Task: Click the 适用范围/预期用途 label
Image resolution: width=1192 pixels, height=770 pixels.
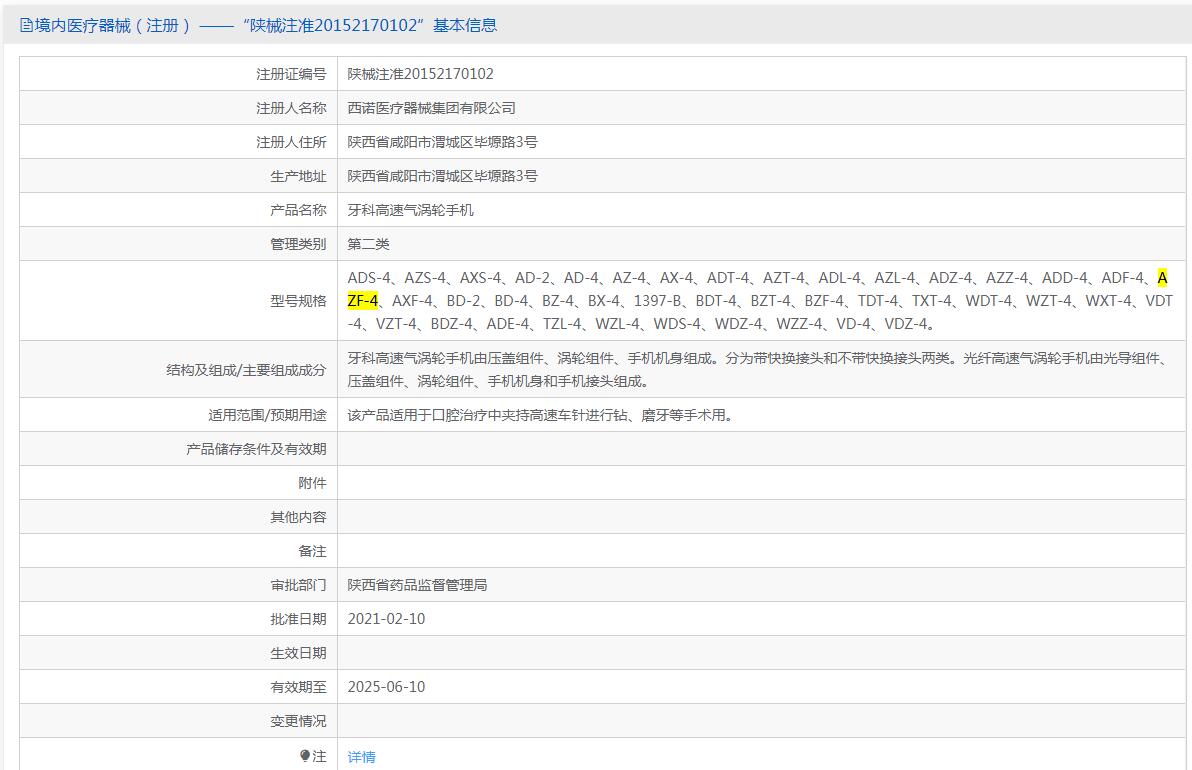Action: 267,415
